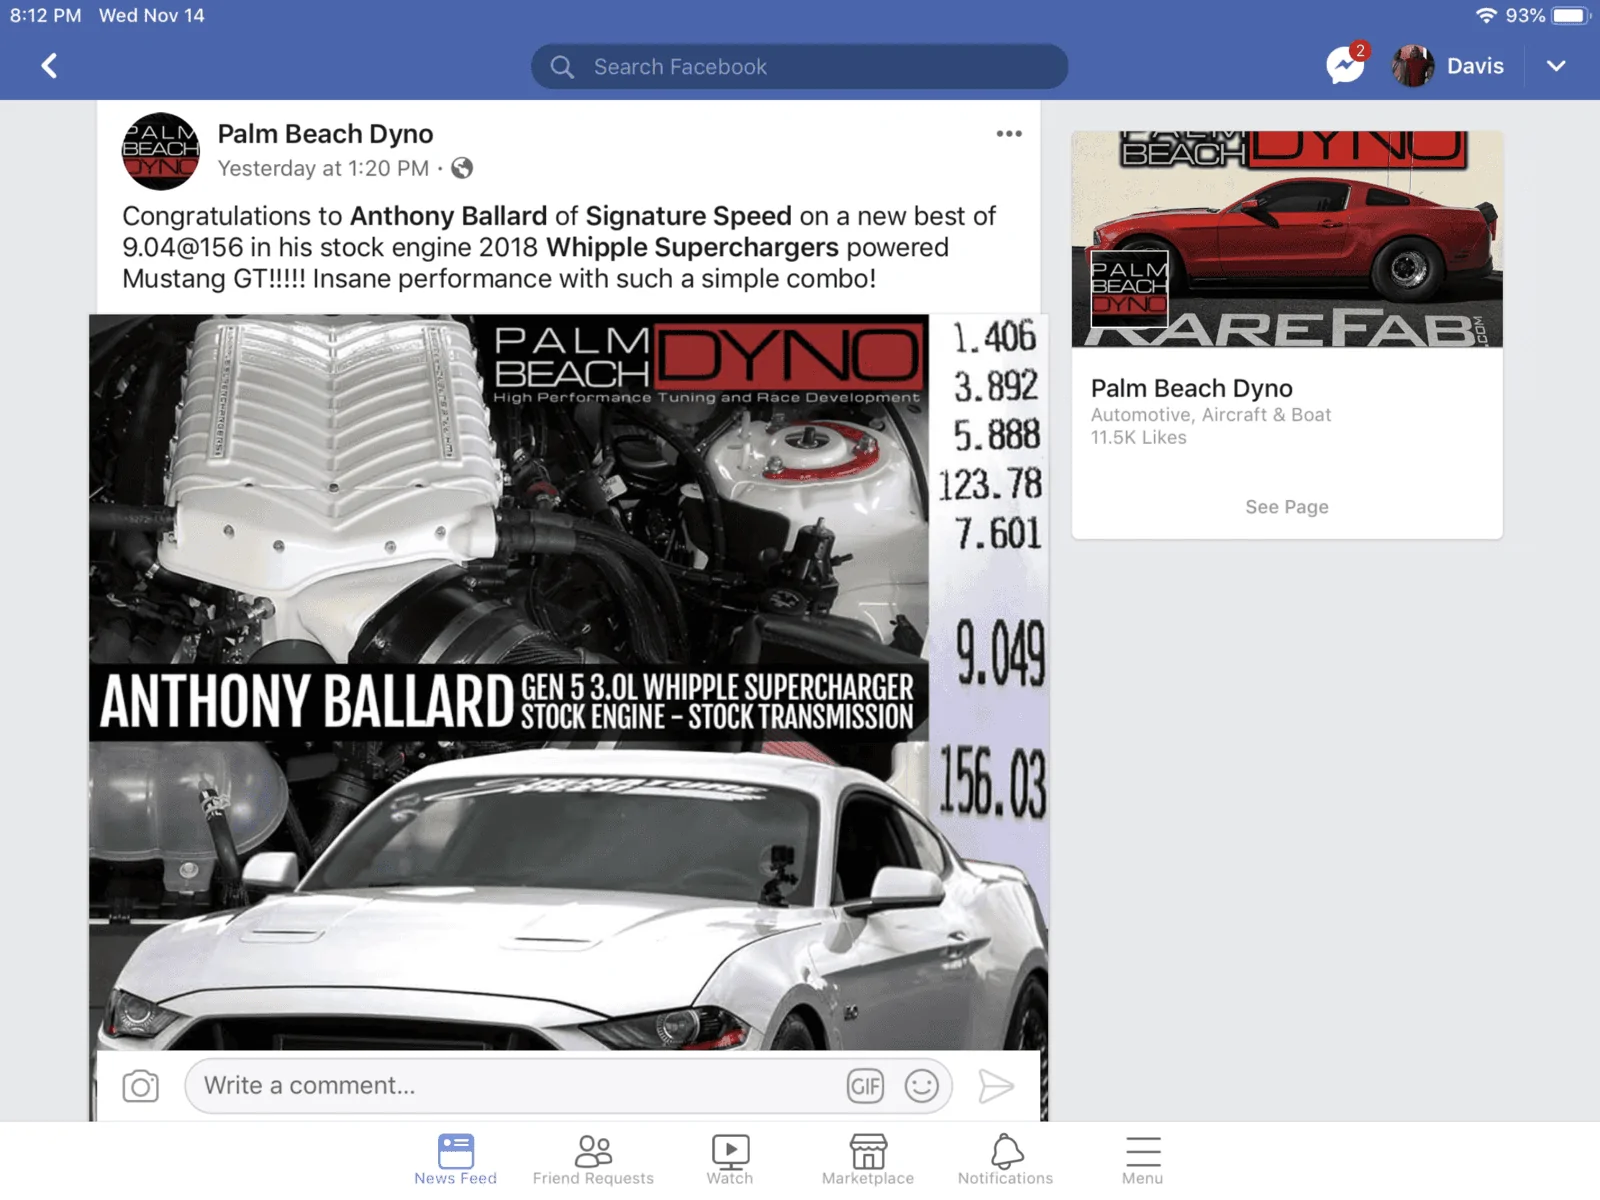The height and width of the screenshot is (1200, 1600).
Task: Focus the Write a comment field
Action: click(x=568, y=1086)
